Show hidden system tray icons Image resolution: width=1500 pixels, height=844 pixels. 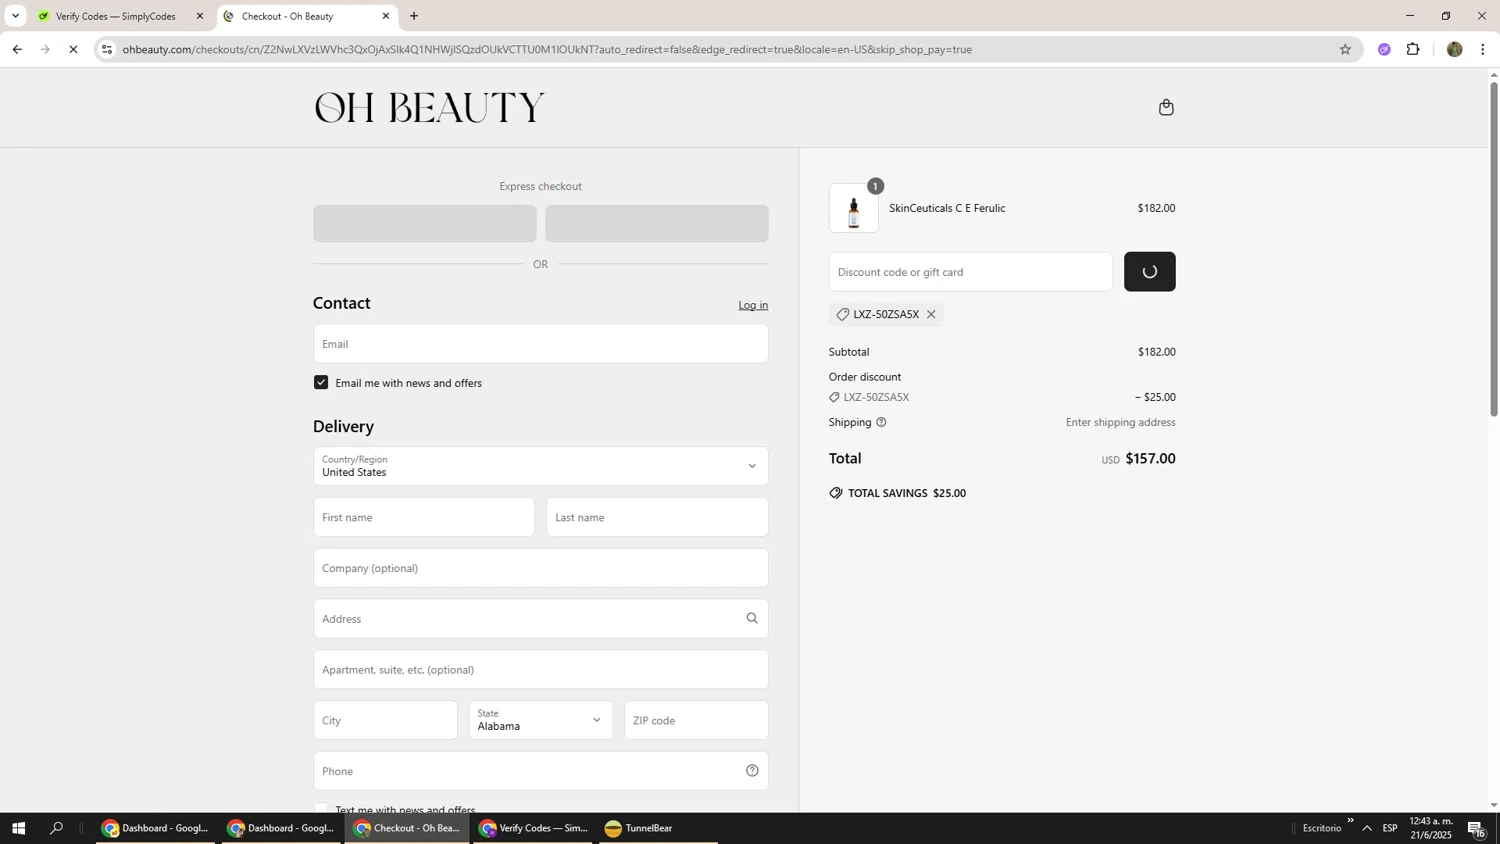coord(1367,828)
